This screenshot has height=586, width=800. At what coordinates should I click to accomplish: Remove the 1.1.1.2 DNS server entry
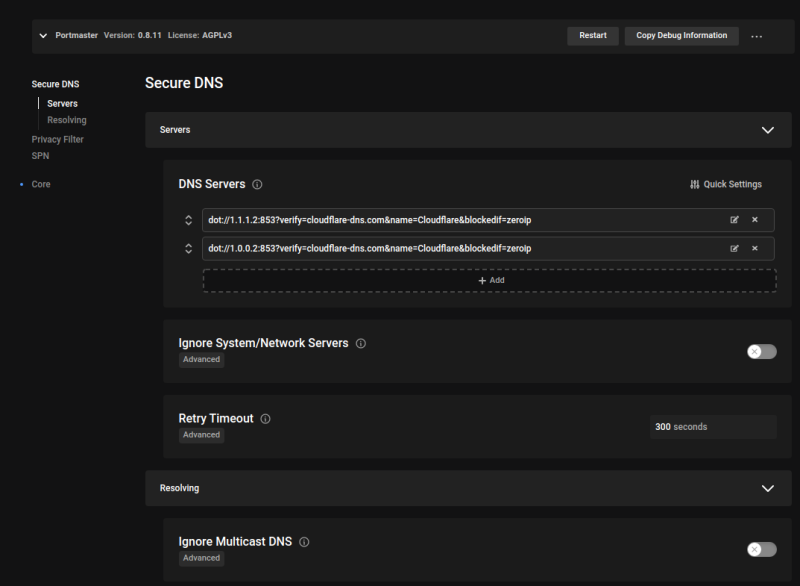click(755, 220)
